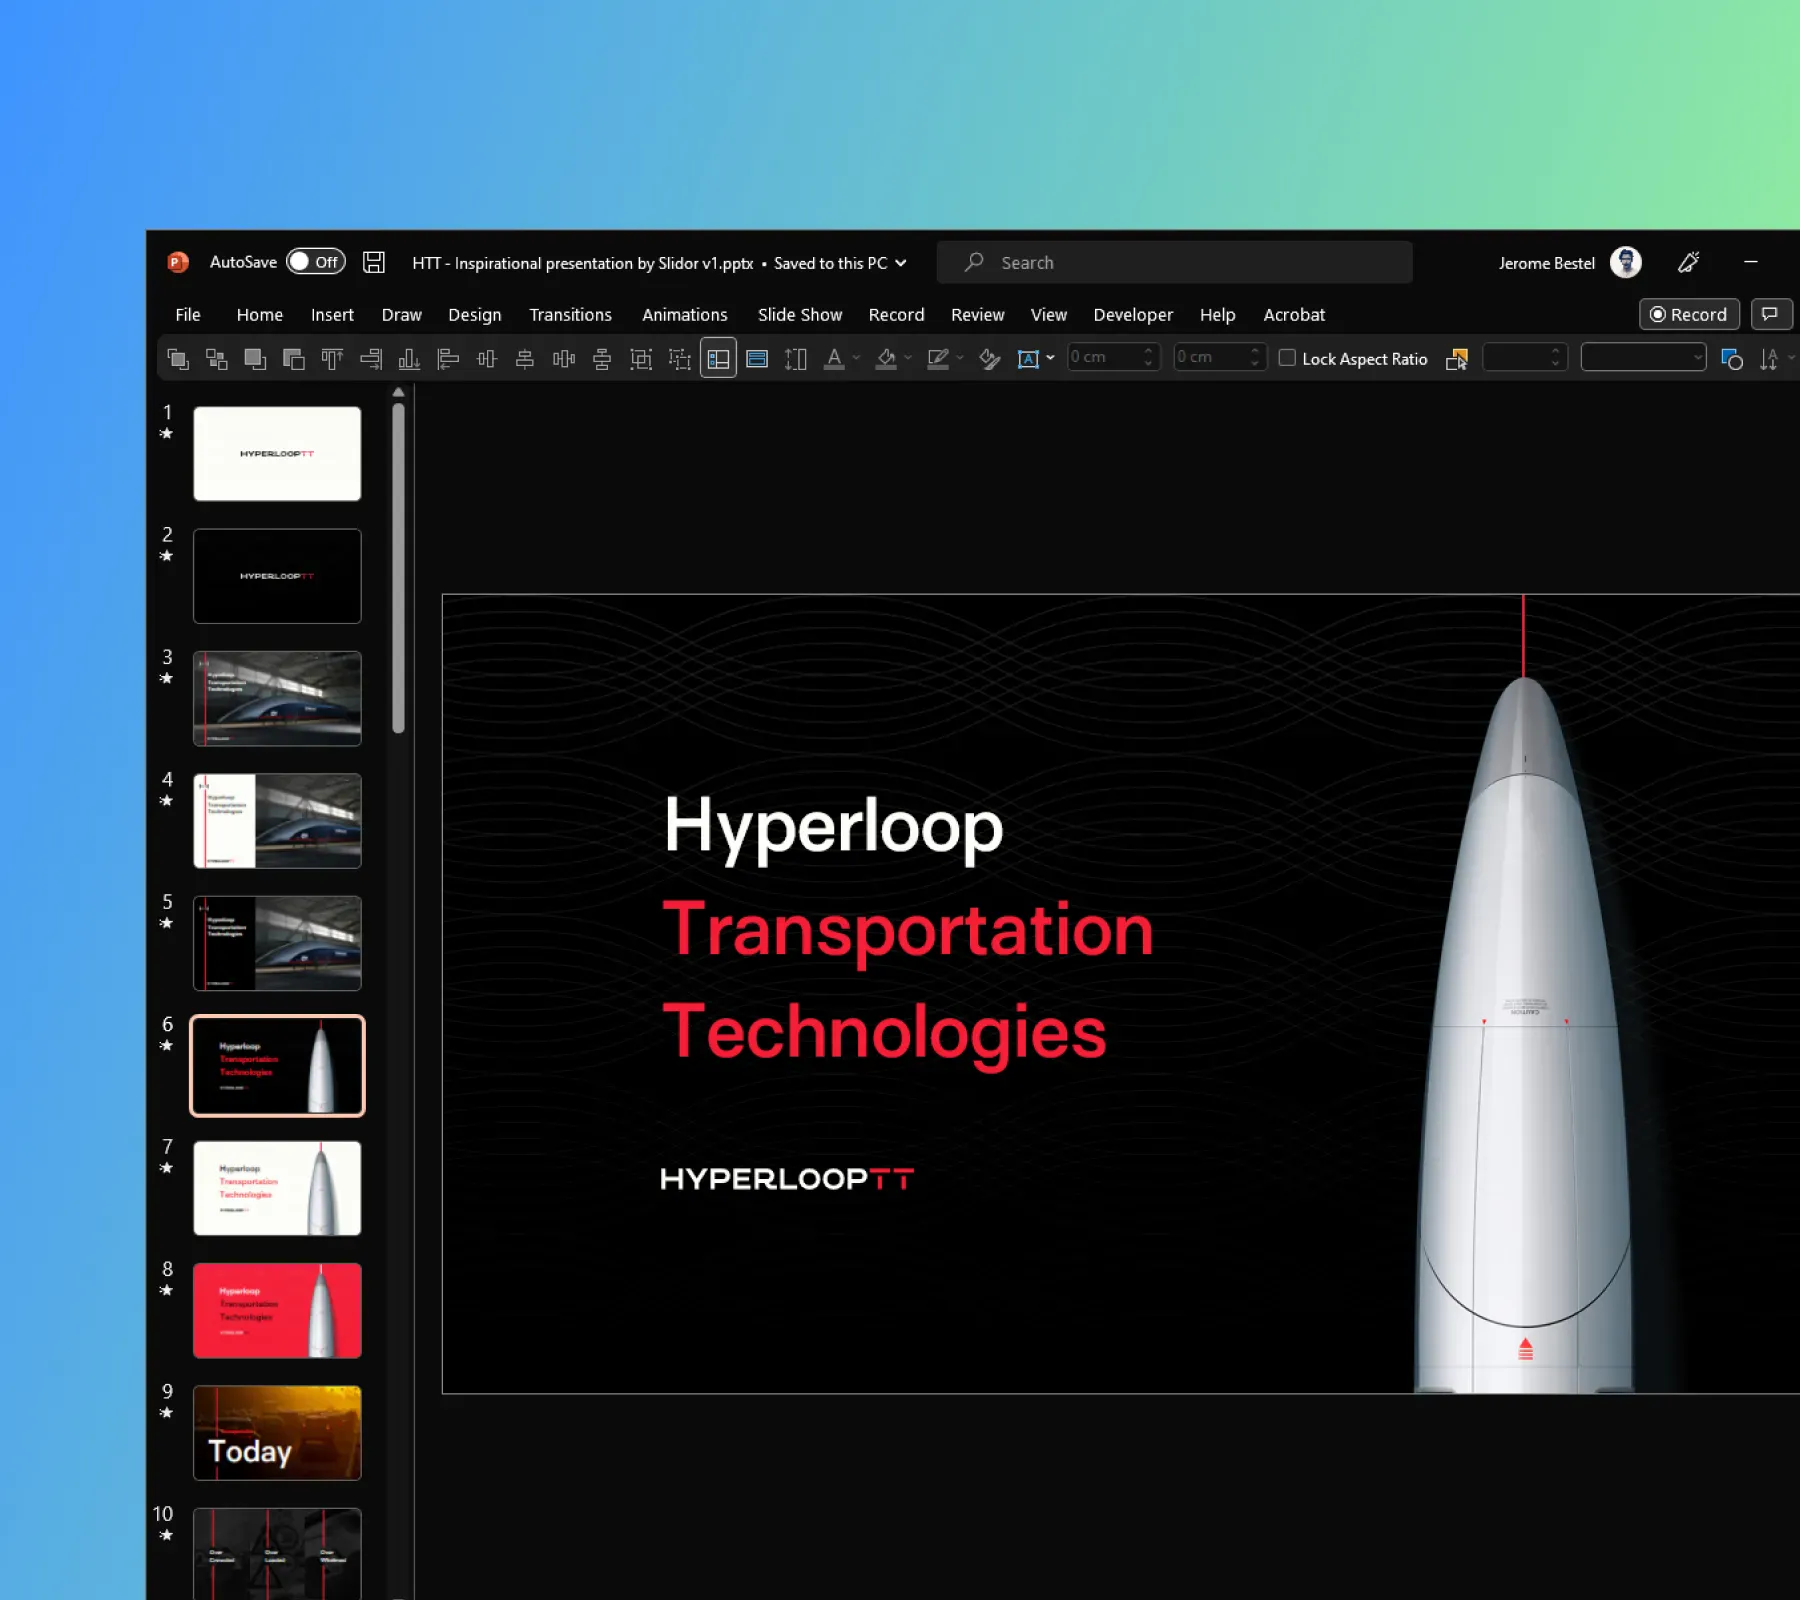The image size is (1800, 1600).
Task: Open the Acrobat tab
Action: (1294, 315)
